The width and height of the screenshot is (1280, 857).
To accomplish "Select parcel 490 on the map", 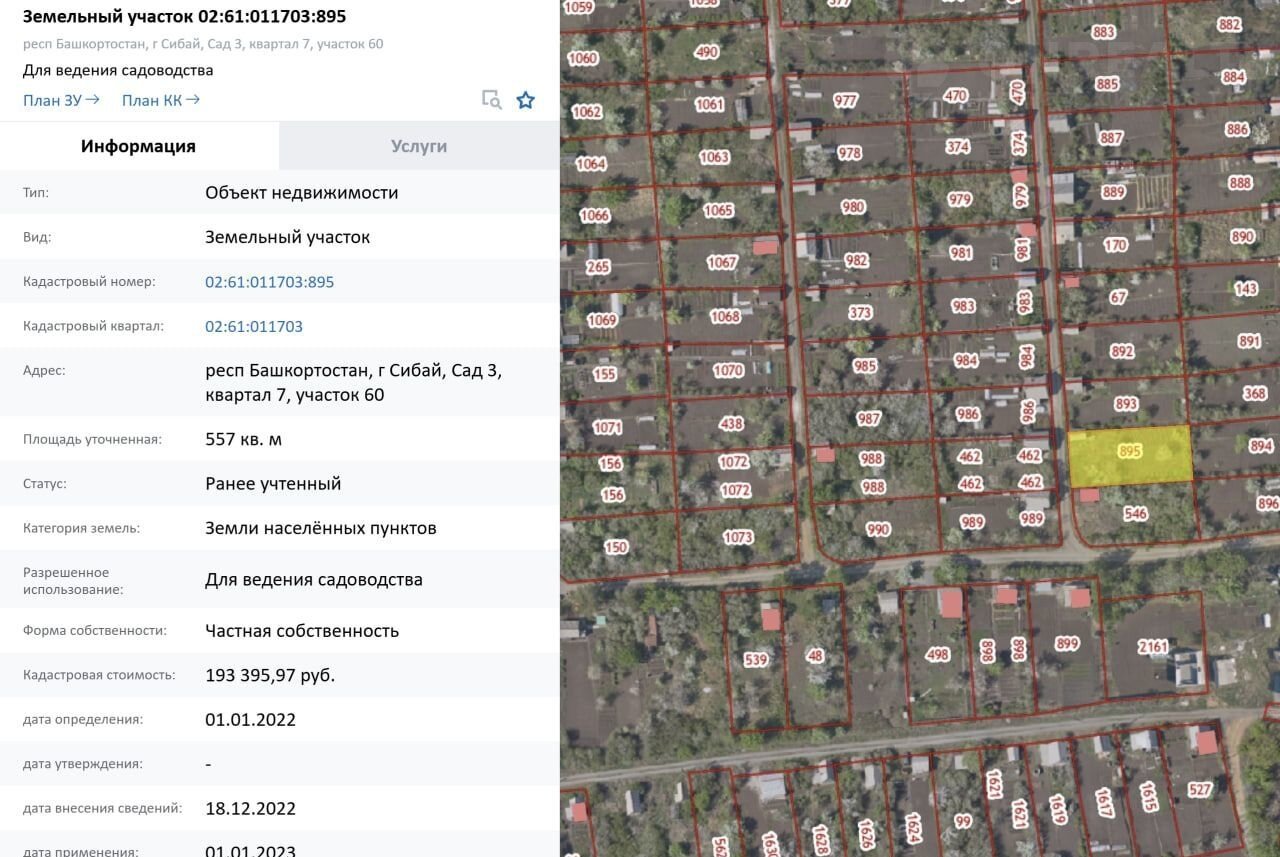I will [706, 52].
